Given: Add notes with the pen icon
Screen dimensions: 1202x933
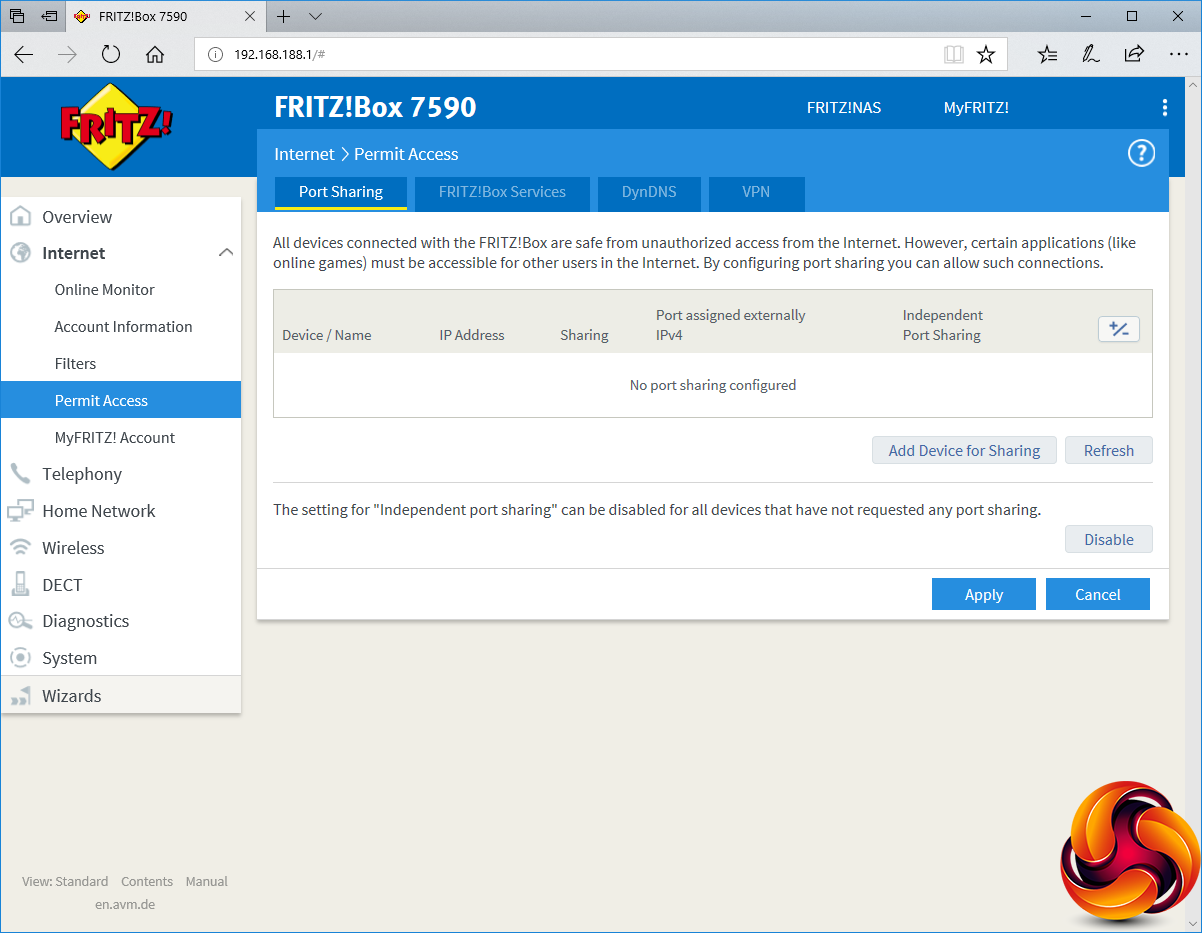Looking at the screenshot, I should click(x=1091, y=55).
